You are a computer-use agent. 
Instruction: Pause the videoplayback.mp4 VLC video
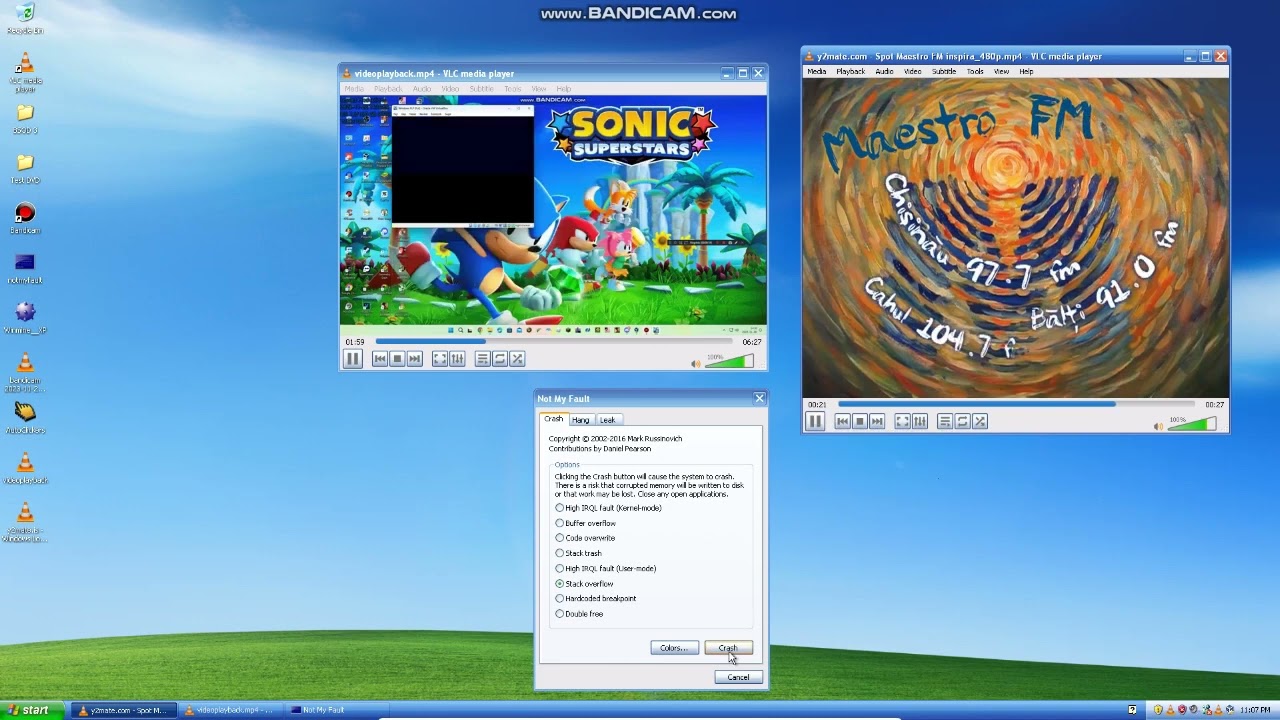352,359
